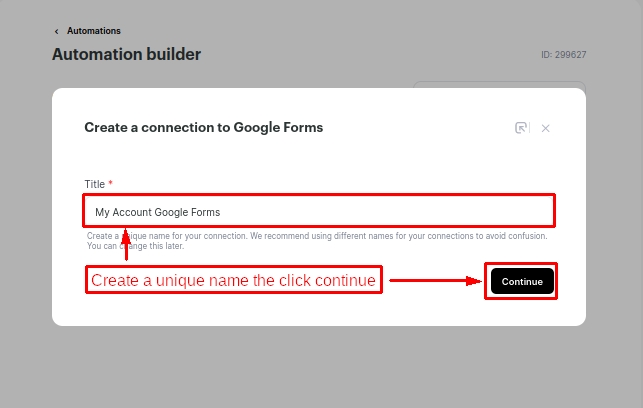Click the 'Create a connection to Google Forms' heading

tap(203, 128)
